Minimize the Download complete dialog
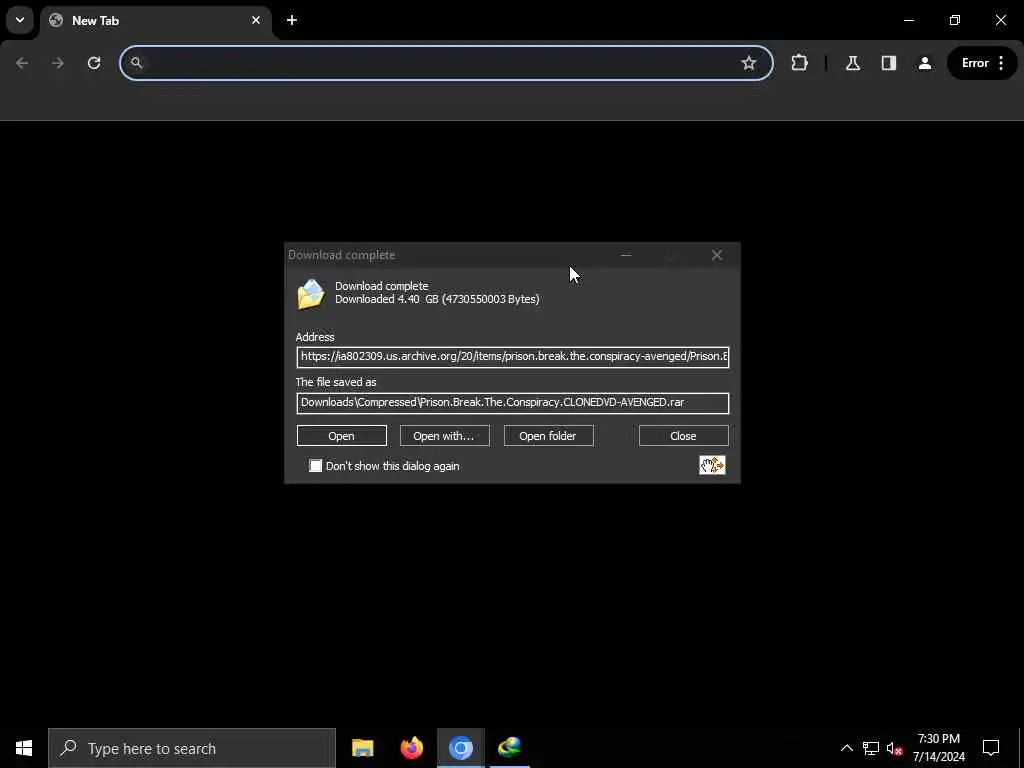This screenshot has width=1024, height=768. 626,255
